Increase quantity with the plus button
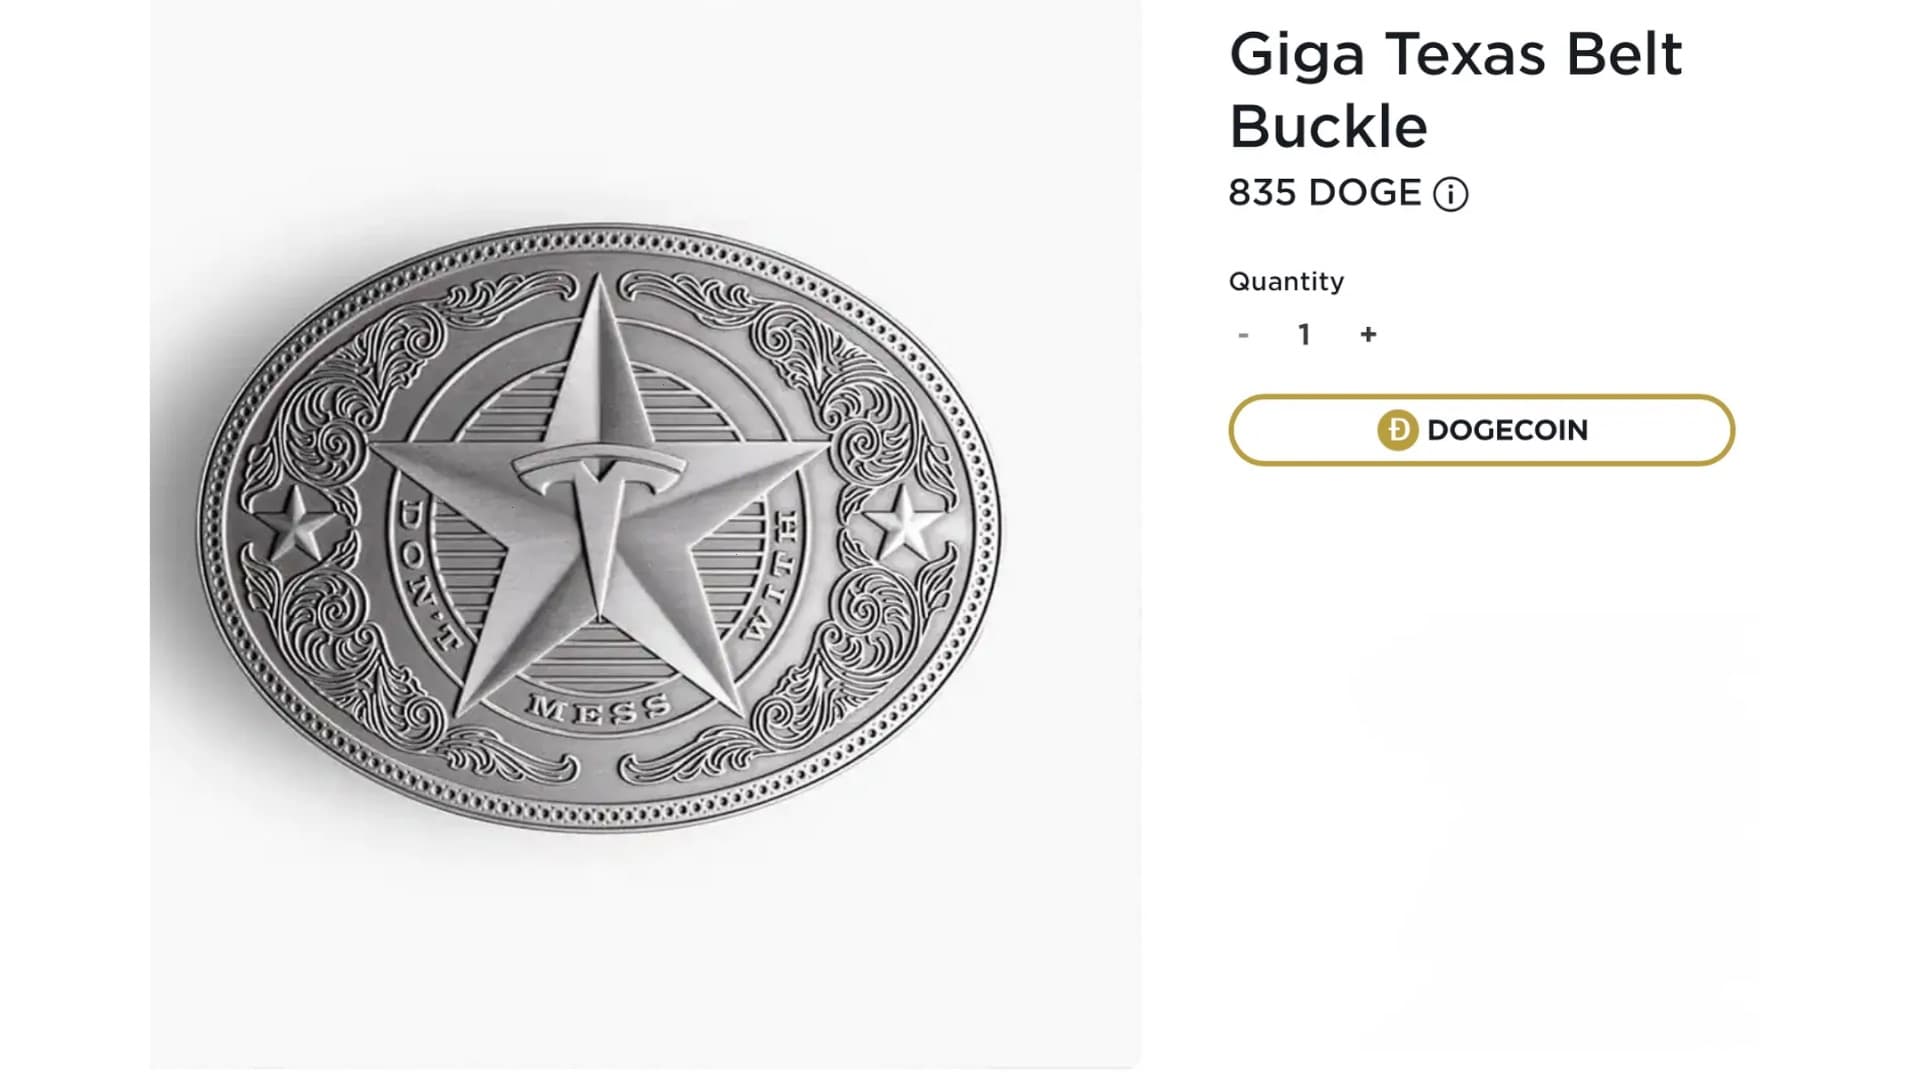Screen dimensions: 1920x1080 (1368, 334)
